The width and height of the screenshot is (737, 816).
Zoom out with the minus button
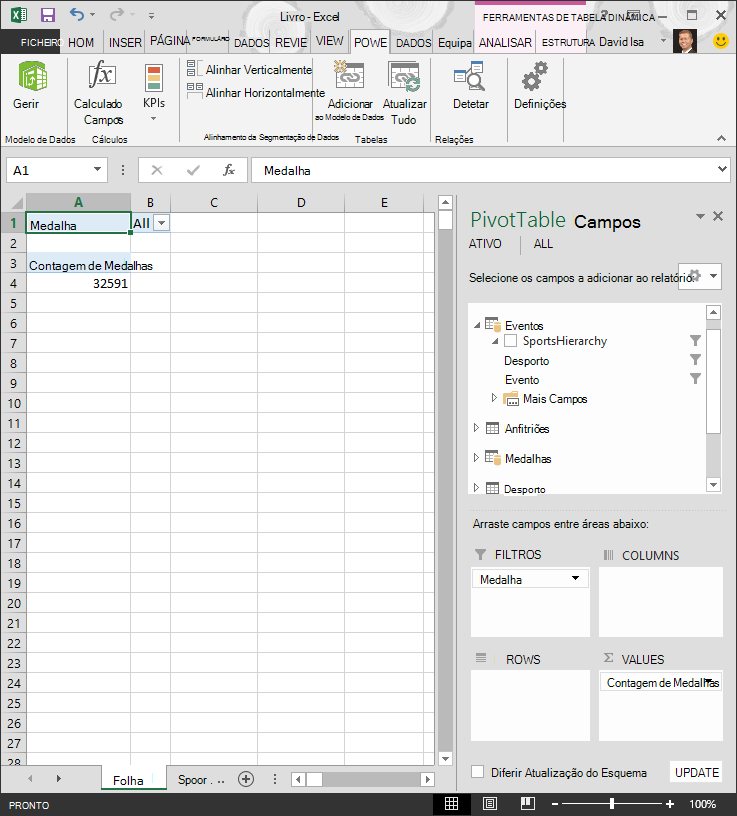(x=555, y=804)
